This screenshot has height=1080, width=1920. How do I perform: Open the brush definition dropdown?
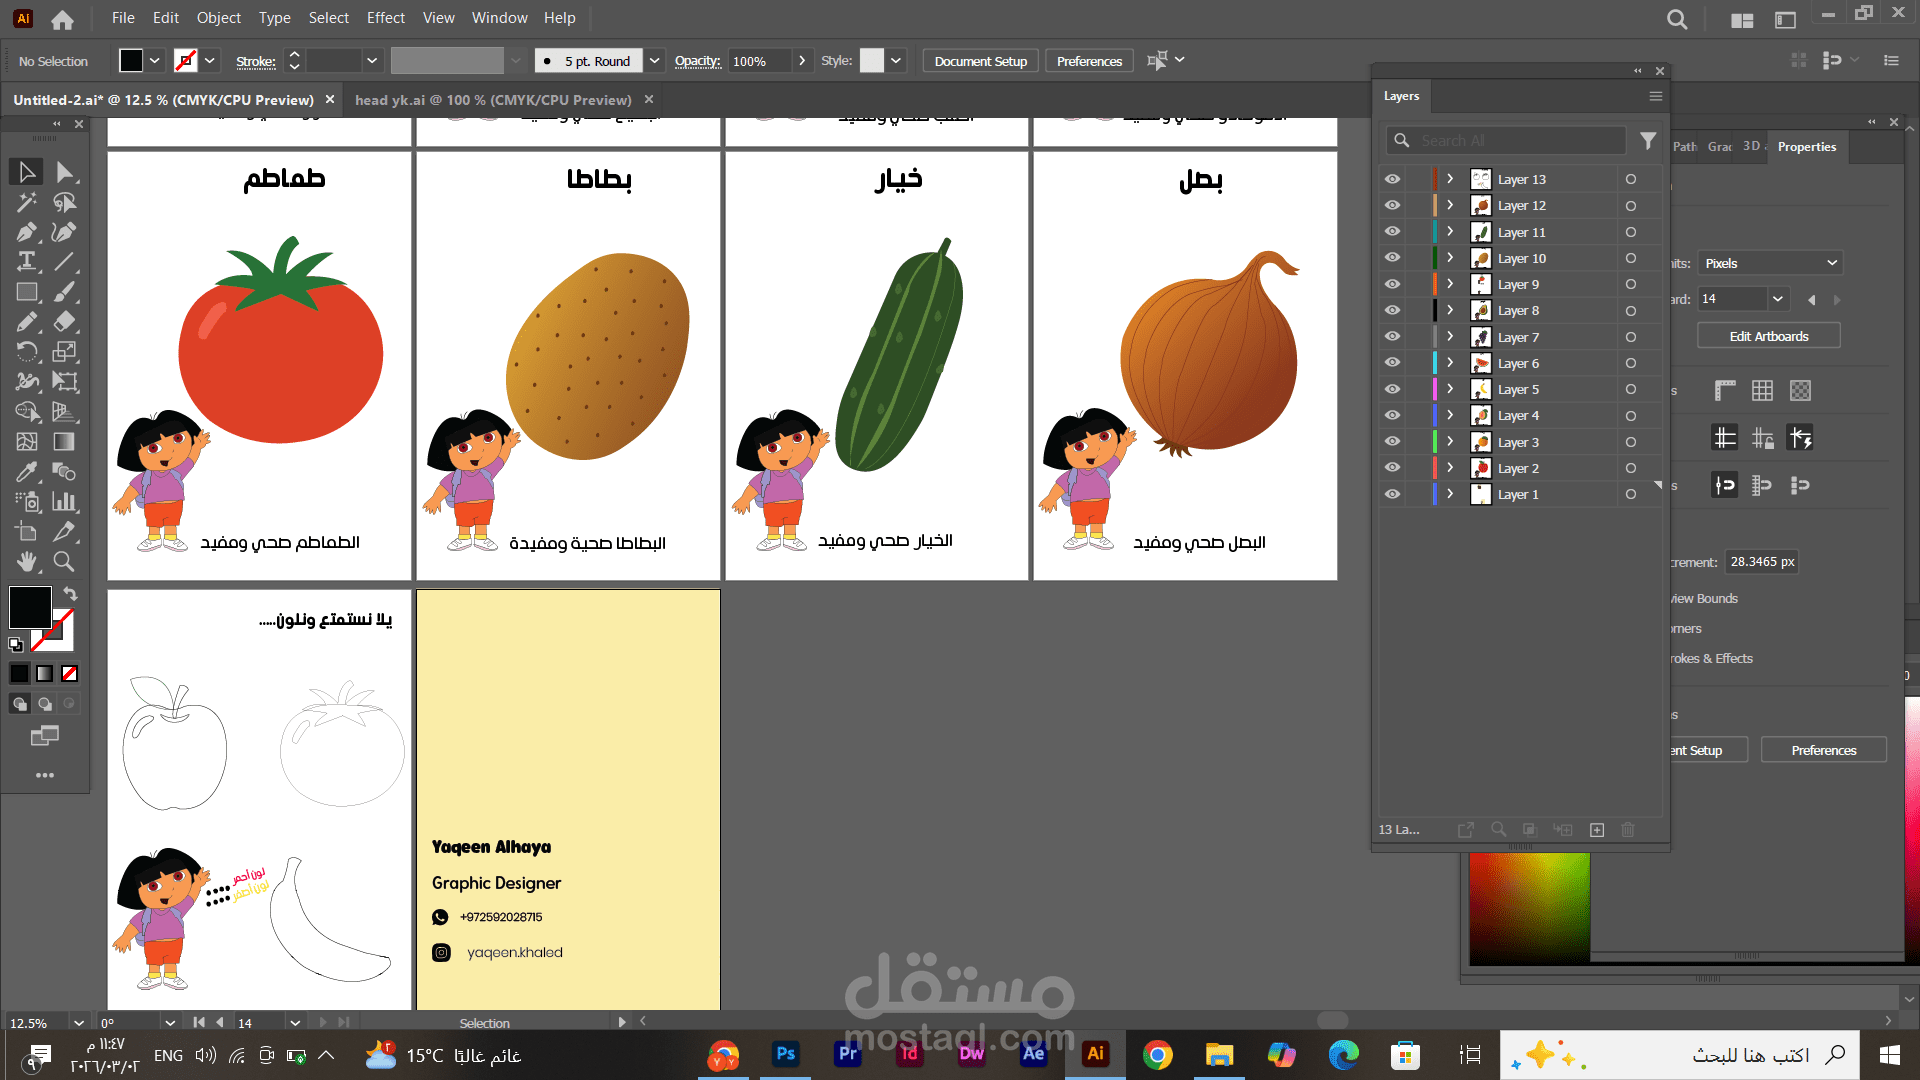(654, 61)
